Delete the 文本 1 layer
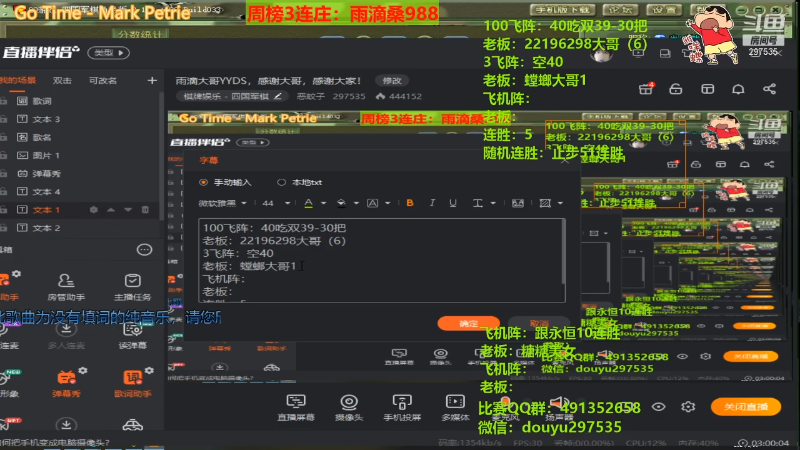Screen dimensions: 800x450 point(145,210)
